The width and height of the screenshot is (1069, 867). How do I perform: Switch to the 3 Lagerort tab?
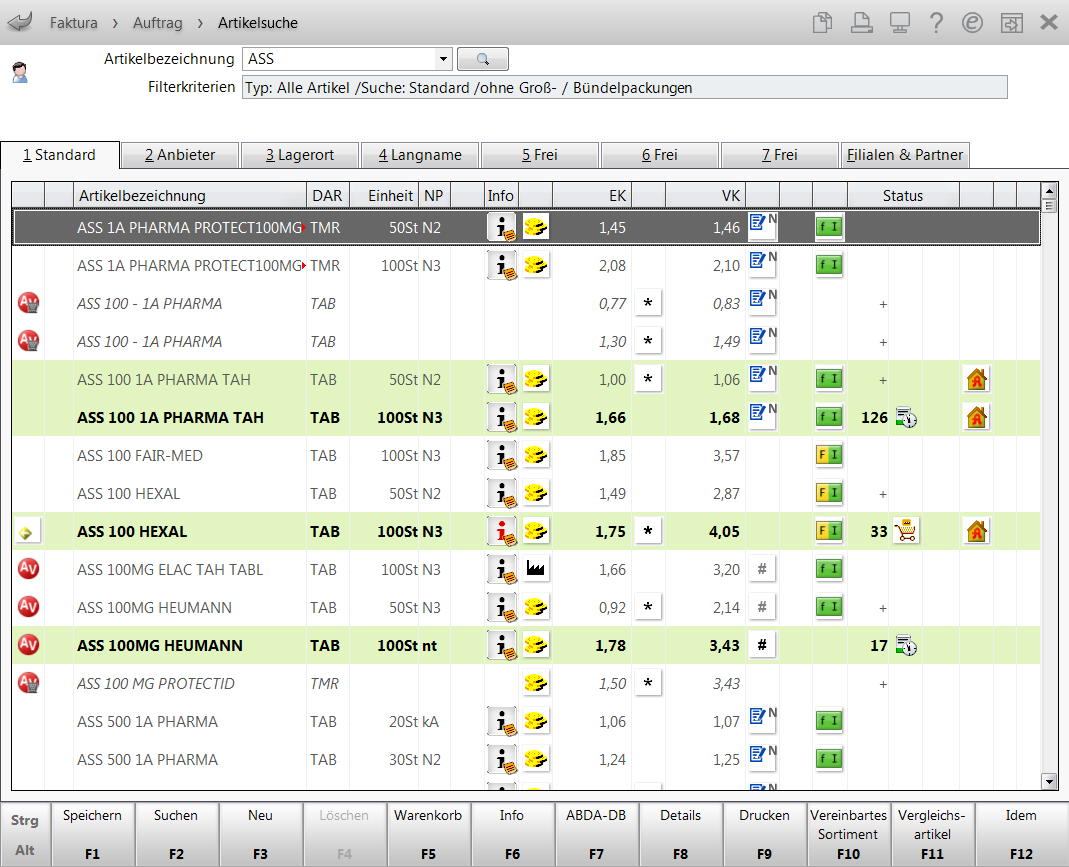(300, 155)
